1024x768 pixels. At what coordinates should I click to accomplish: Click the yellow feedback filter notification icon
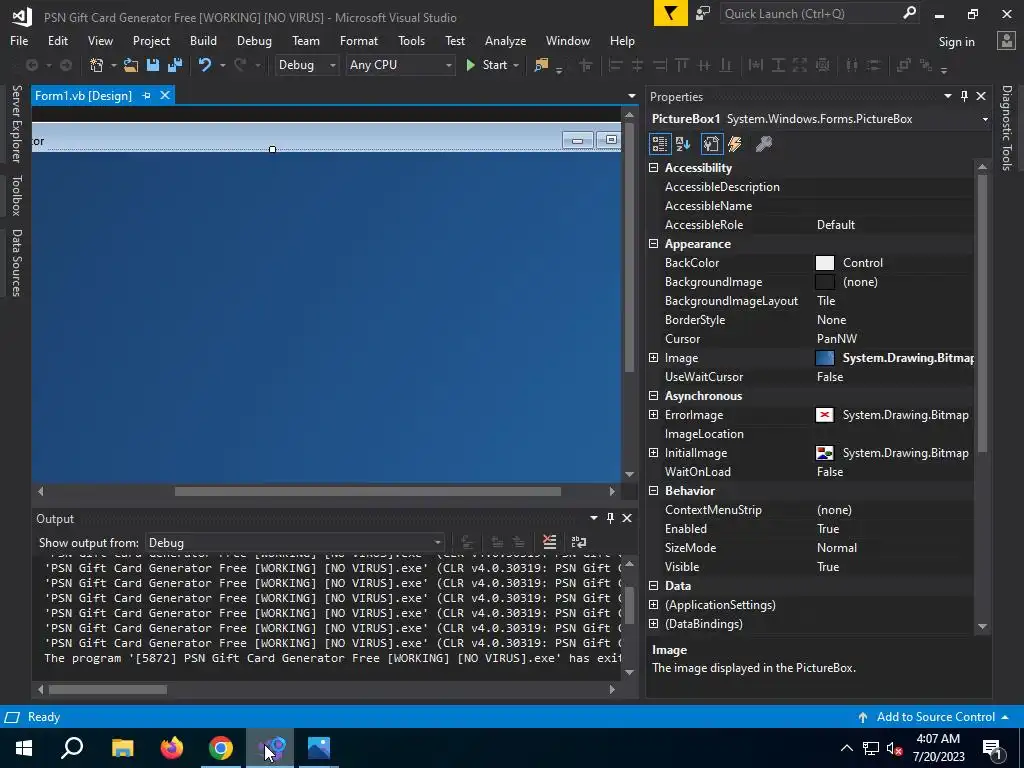670,13
